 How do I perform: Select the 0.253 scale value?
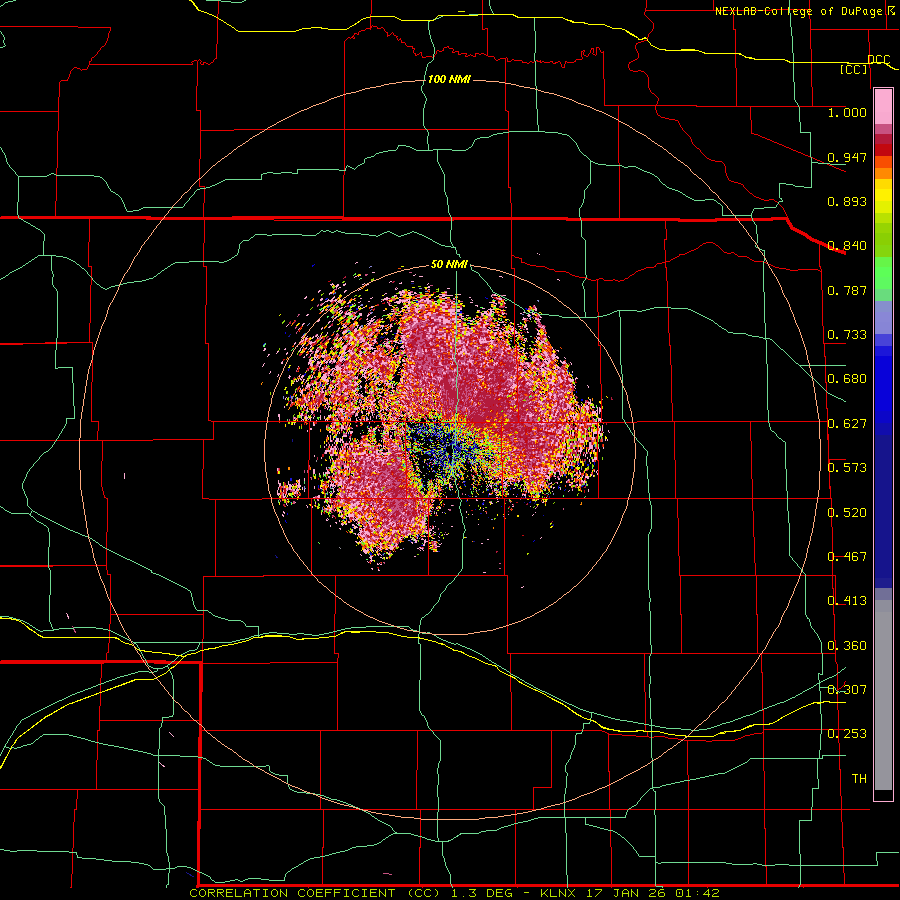847,734
